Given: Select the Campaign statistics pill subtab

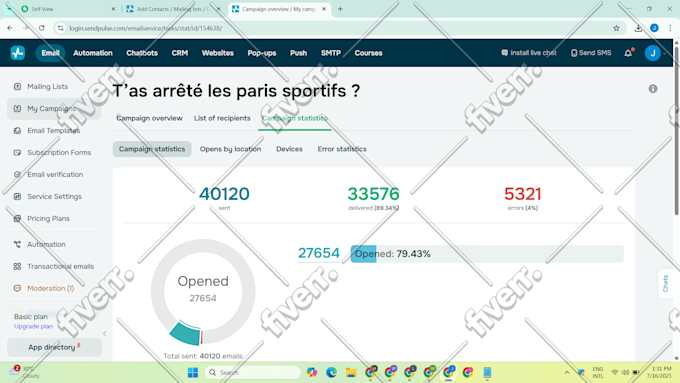Looking at the screenshot, I should tap(152, 149).
